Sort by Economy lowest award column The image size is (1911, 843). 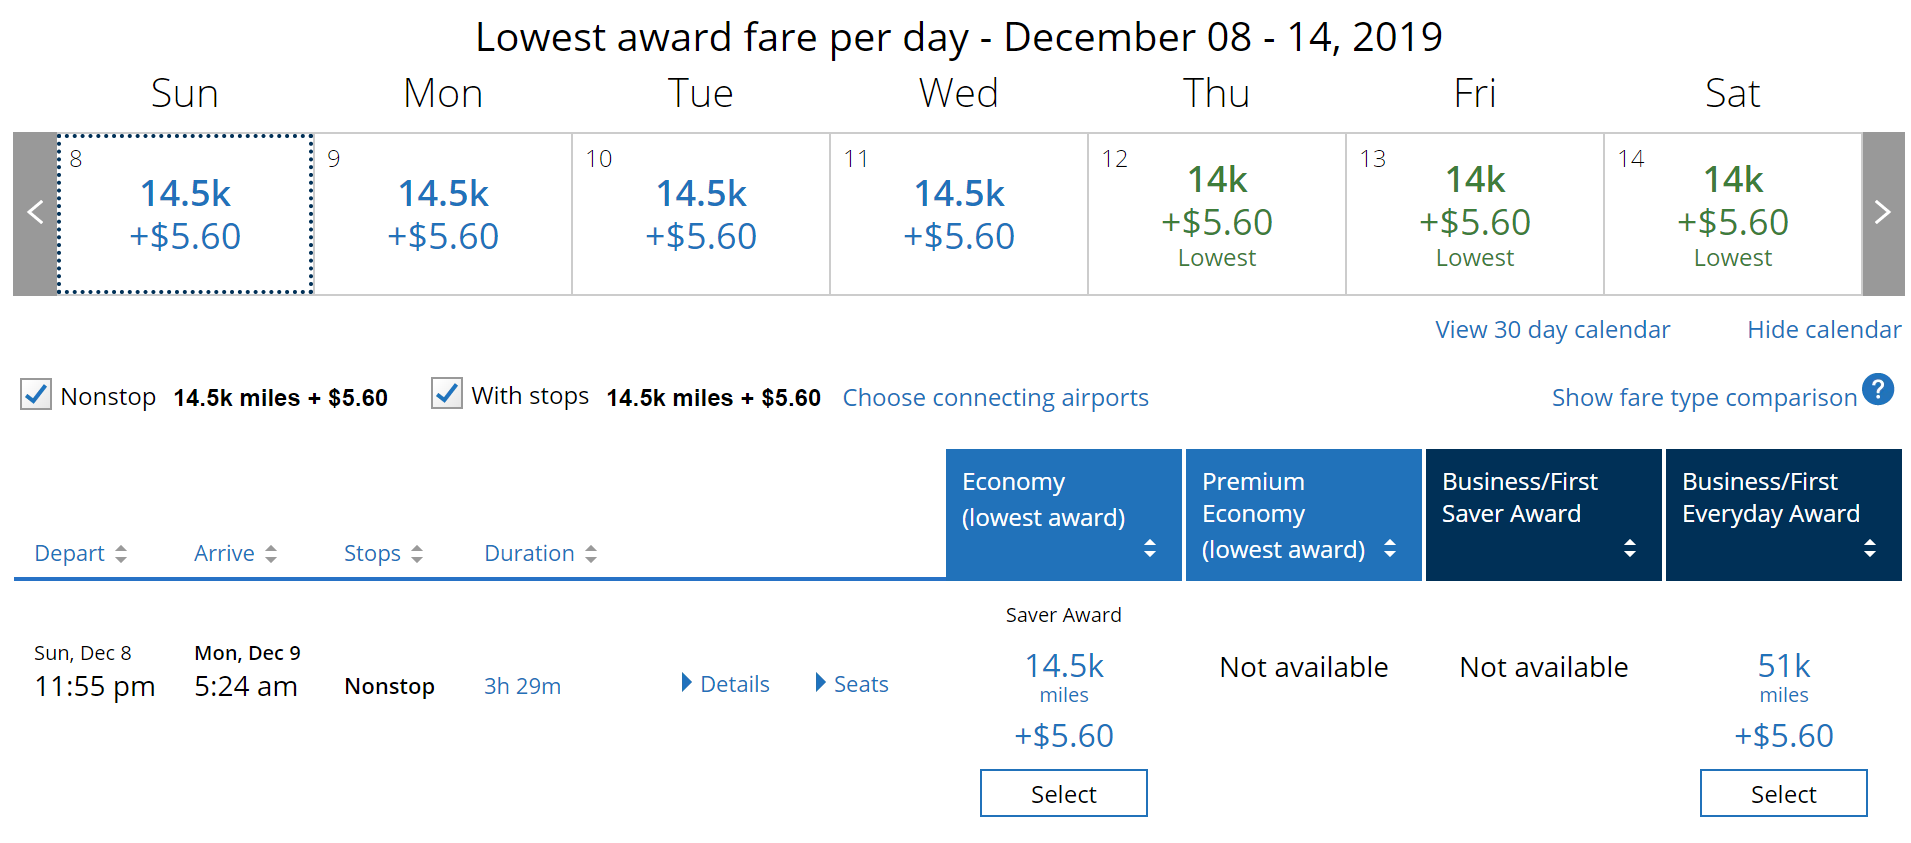click(1150, 548)
